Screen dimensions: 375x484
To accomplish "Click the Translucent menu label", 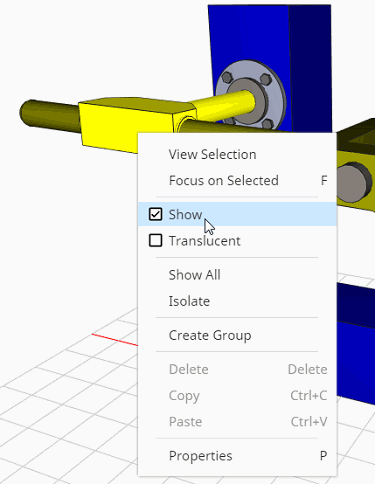I will pyautogui.click(x=204, y=241).
